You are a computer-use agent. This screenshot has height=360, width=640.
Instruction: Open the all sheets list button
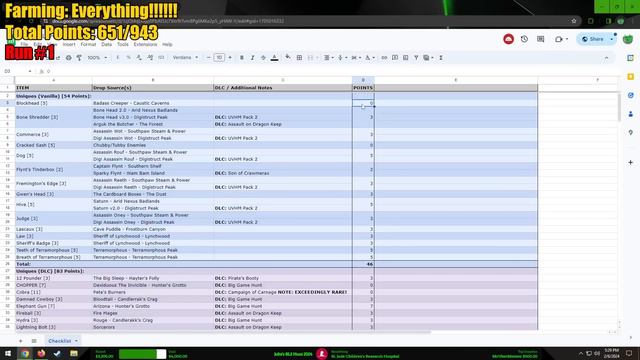coord(34,341)
